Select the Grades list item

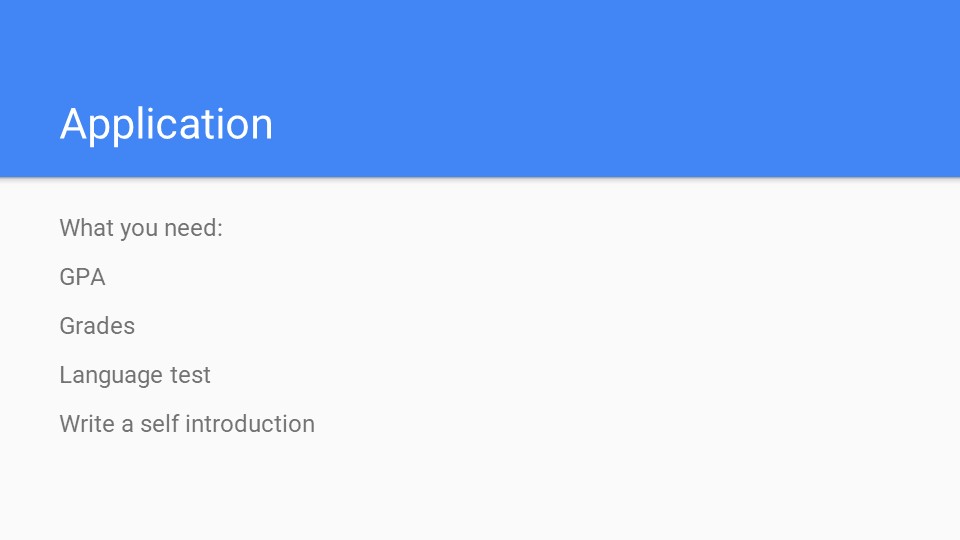pos(97,326)
